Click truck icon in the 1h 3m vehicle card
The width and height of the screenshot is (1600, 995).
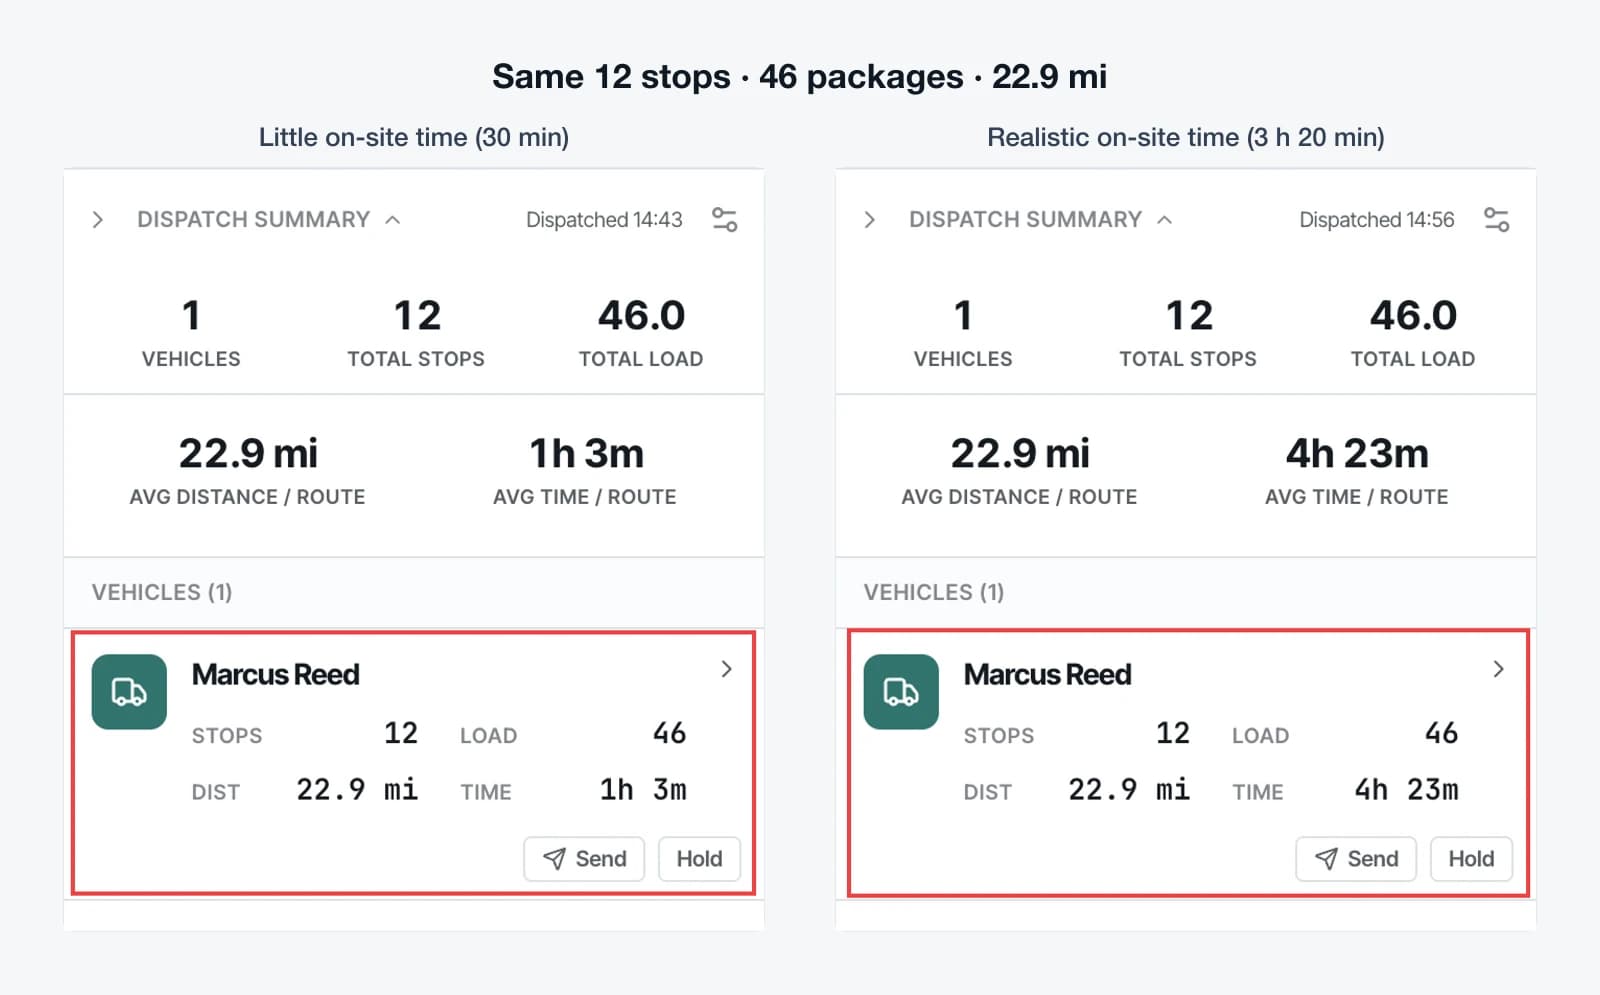tap(129, 692)
